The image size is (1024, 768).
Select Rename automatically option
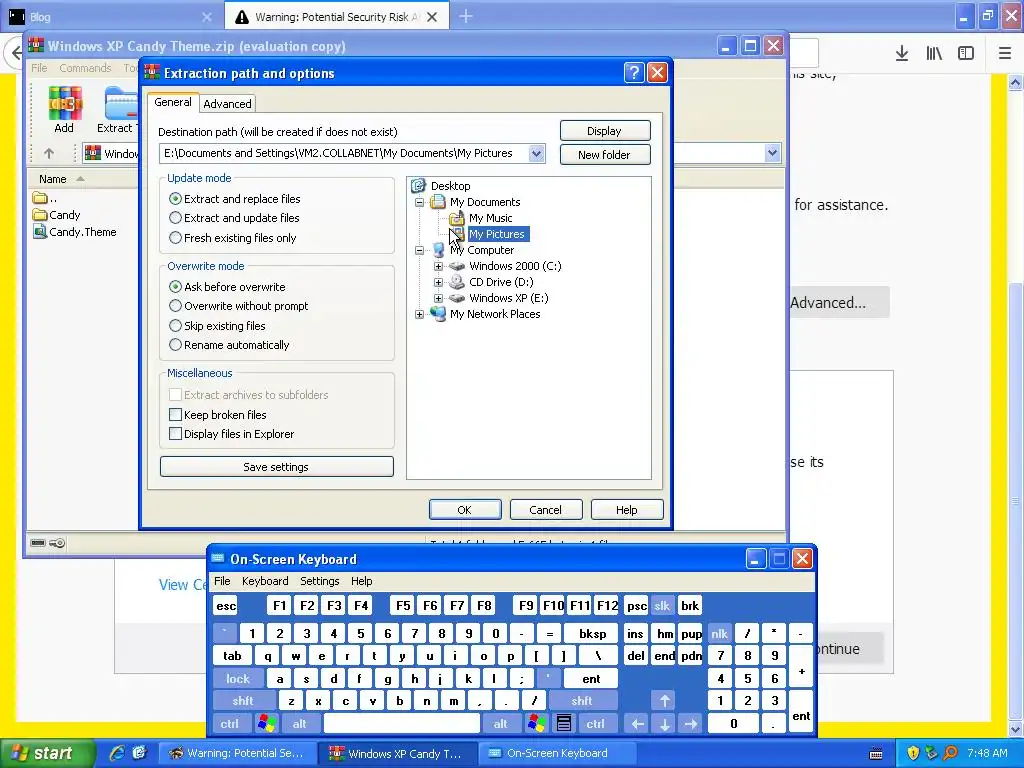coord(175,345)
